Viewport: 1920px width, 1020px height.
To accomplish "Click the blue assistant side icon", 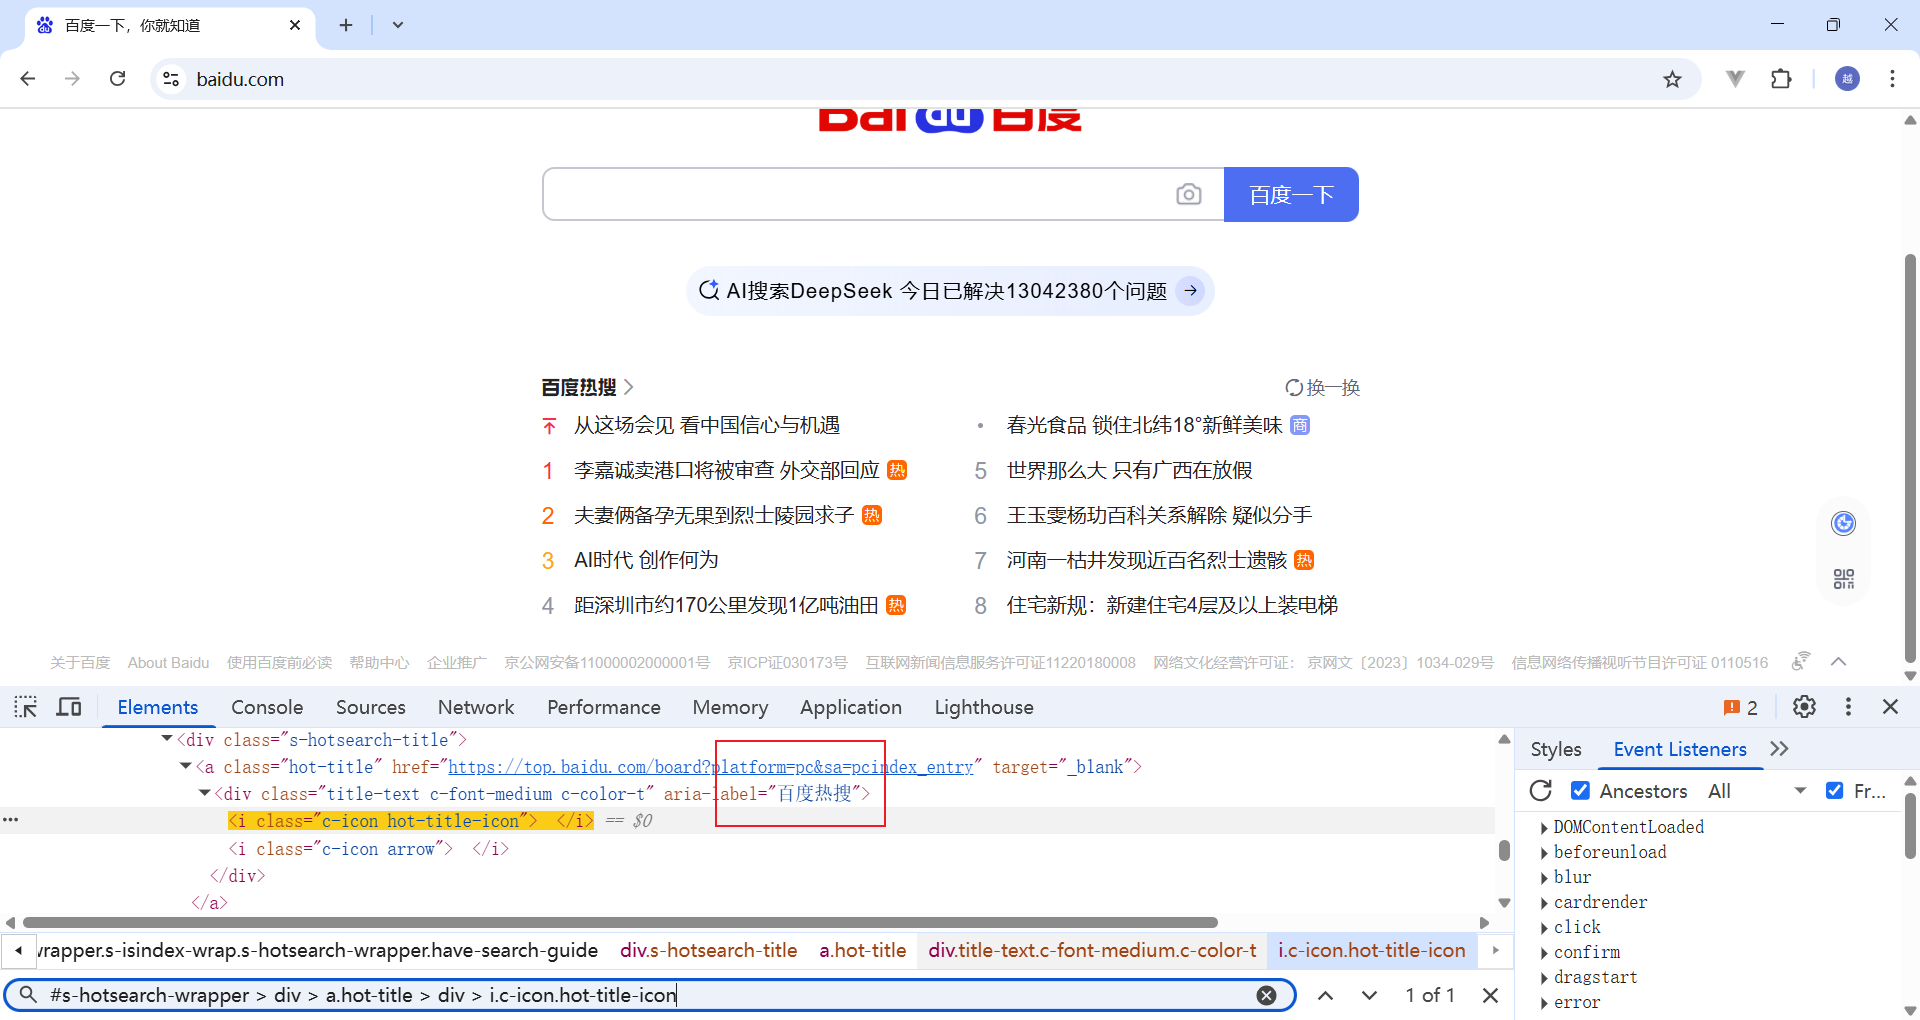I will (1843, 523).
